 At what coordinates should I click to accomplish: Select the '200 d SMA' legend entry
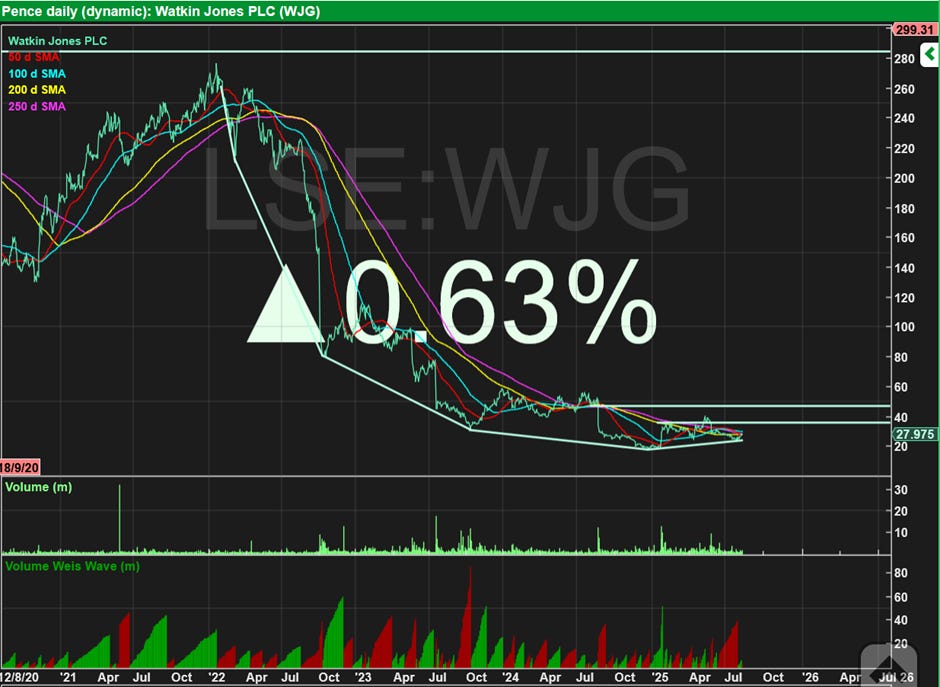37,90
